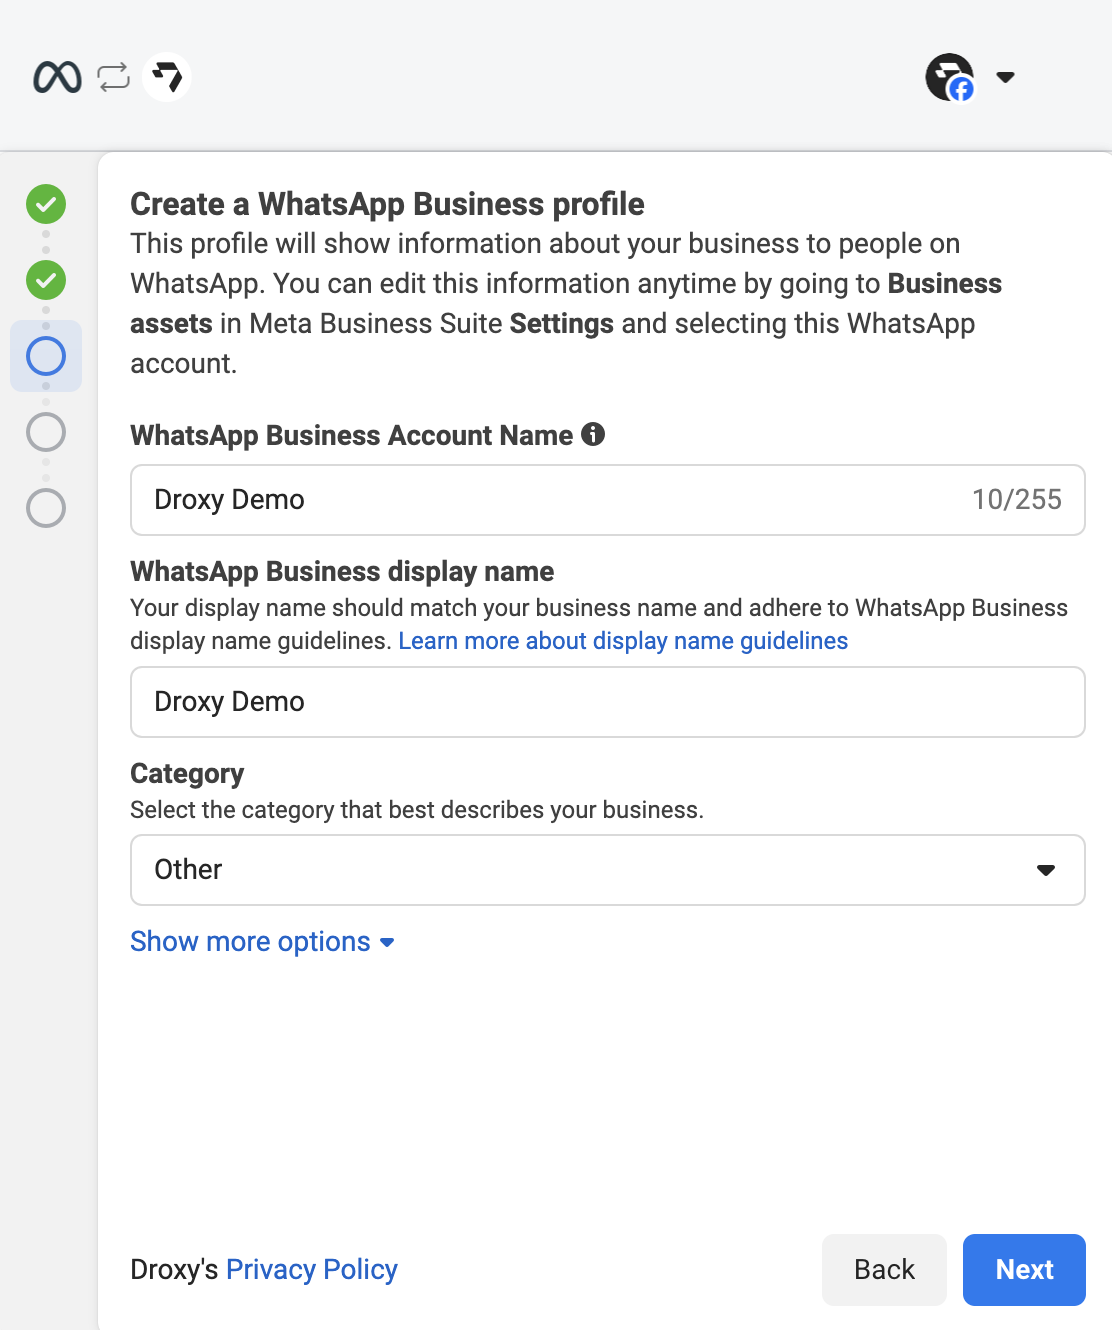1112x1330 pixels.
Task: Click the info icon next to Account Name
Action: click(594, 434)
